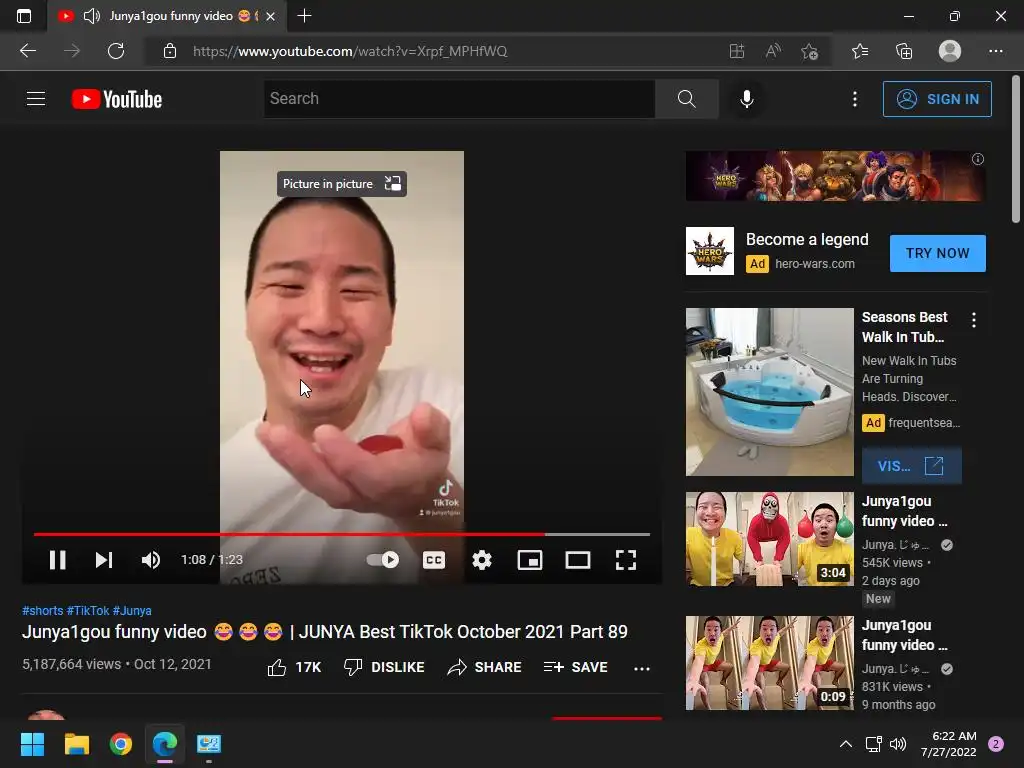This screenshot has width=1024, height=768.
Task: Add this page to favorites star
Action: 809,51
